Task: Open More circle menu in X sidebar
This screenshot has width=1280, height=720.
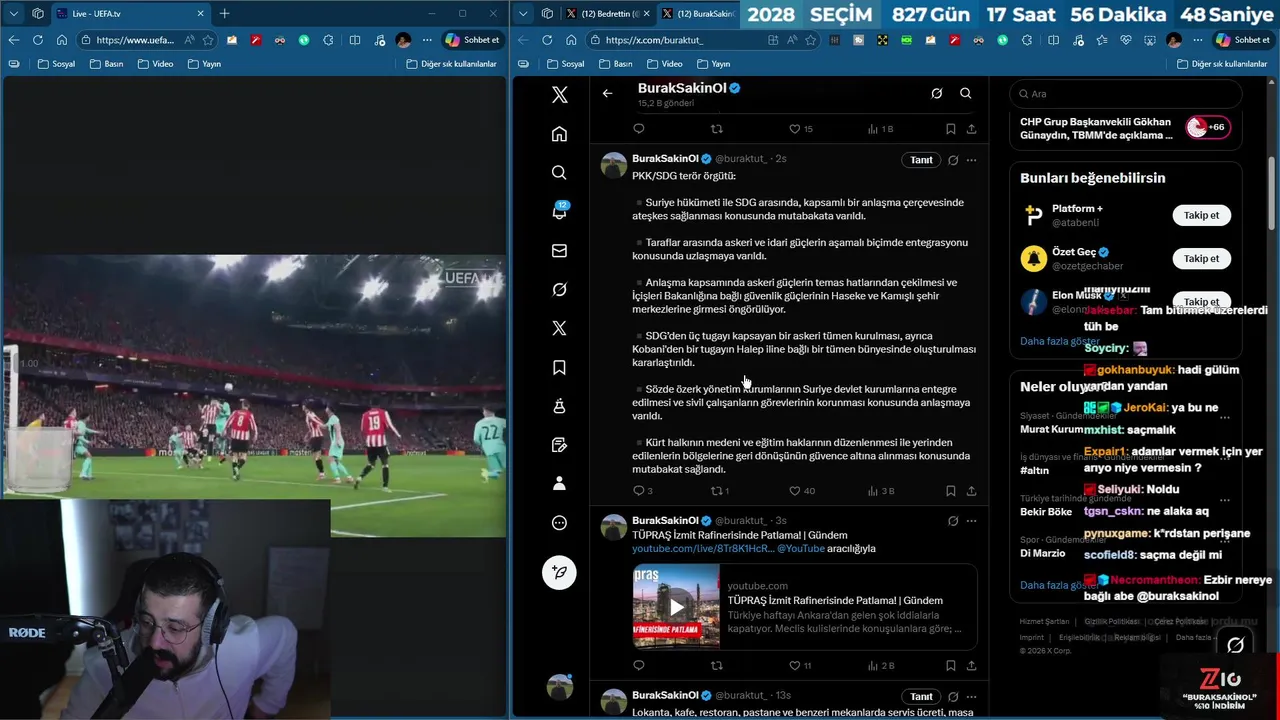Action: click(559, 523)
